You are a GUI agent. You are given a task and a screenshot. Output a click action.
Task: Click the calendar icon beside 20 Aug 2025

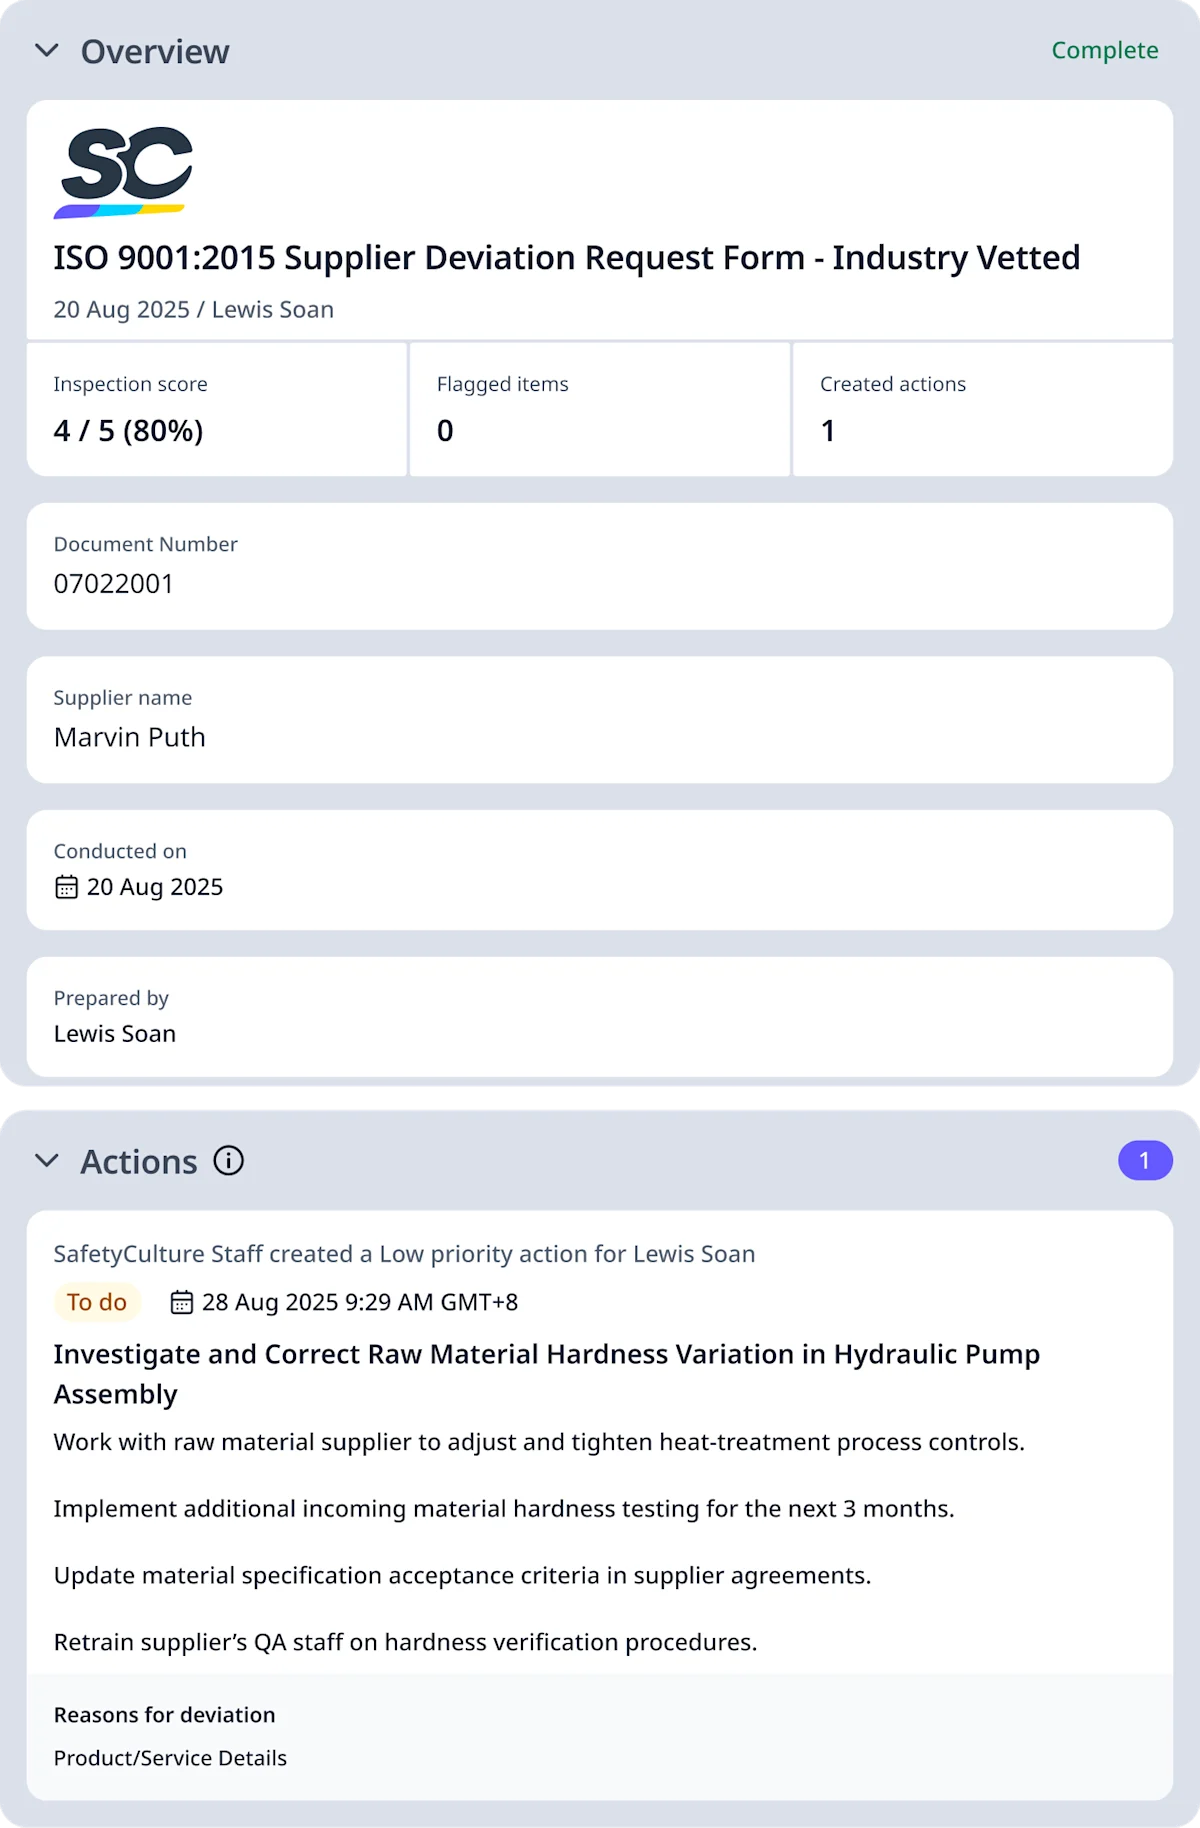pyautogui.click(x=66, y=887)
